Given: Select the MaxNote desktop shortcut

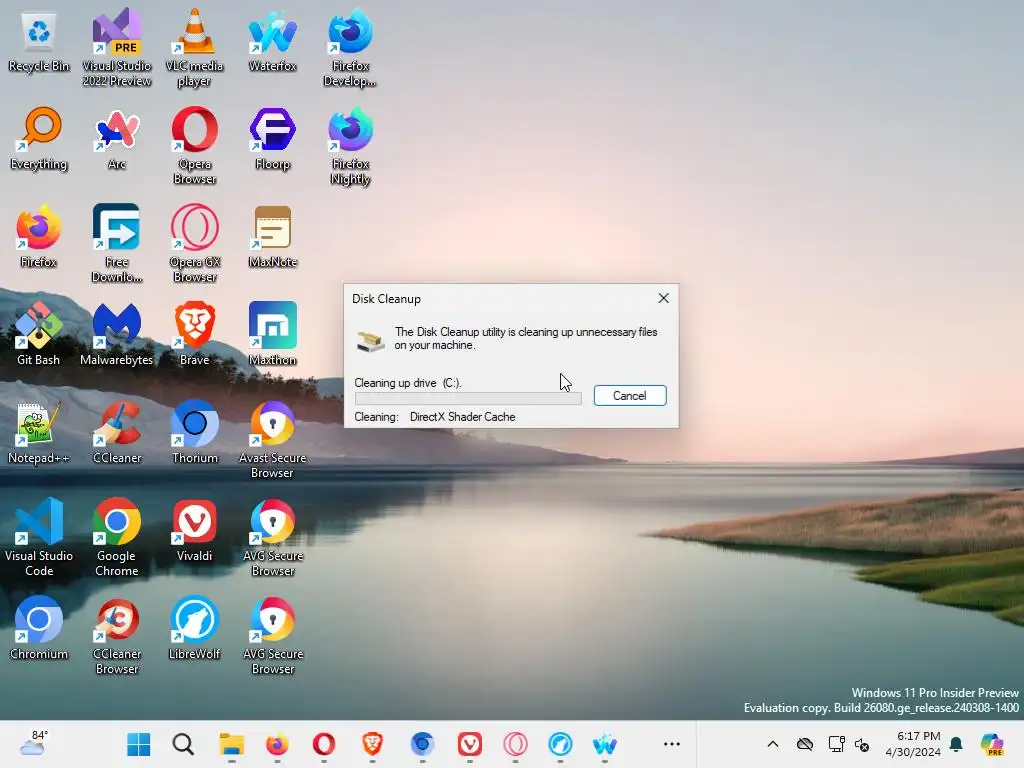Looking at the screenshot, I should click(273, 238).
